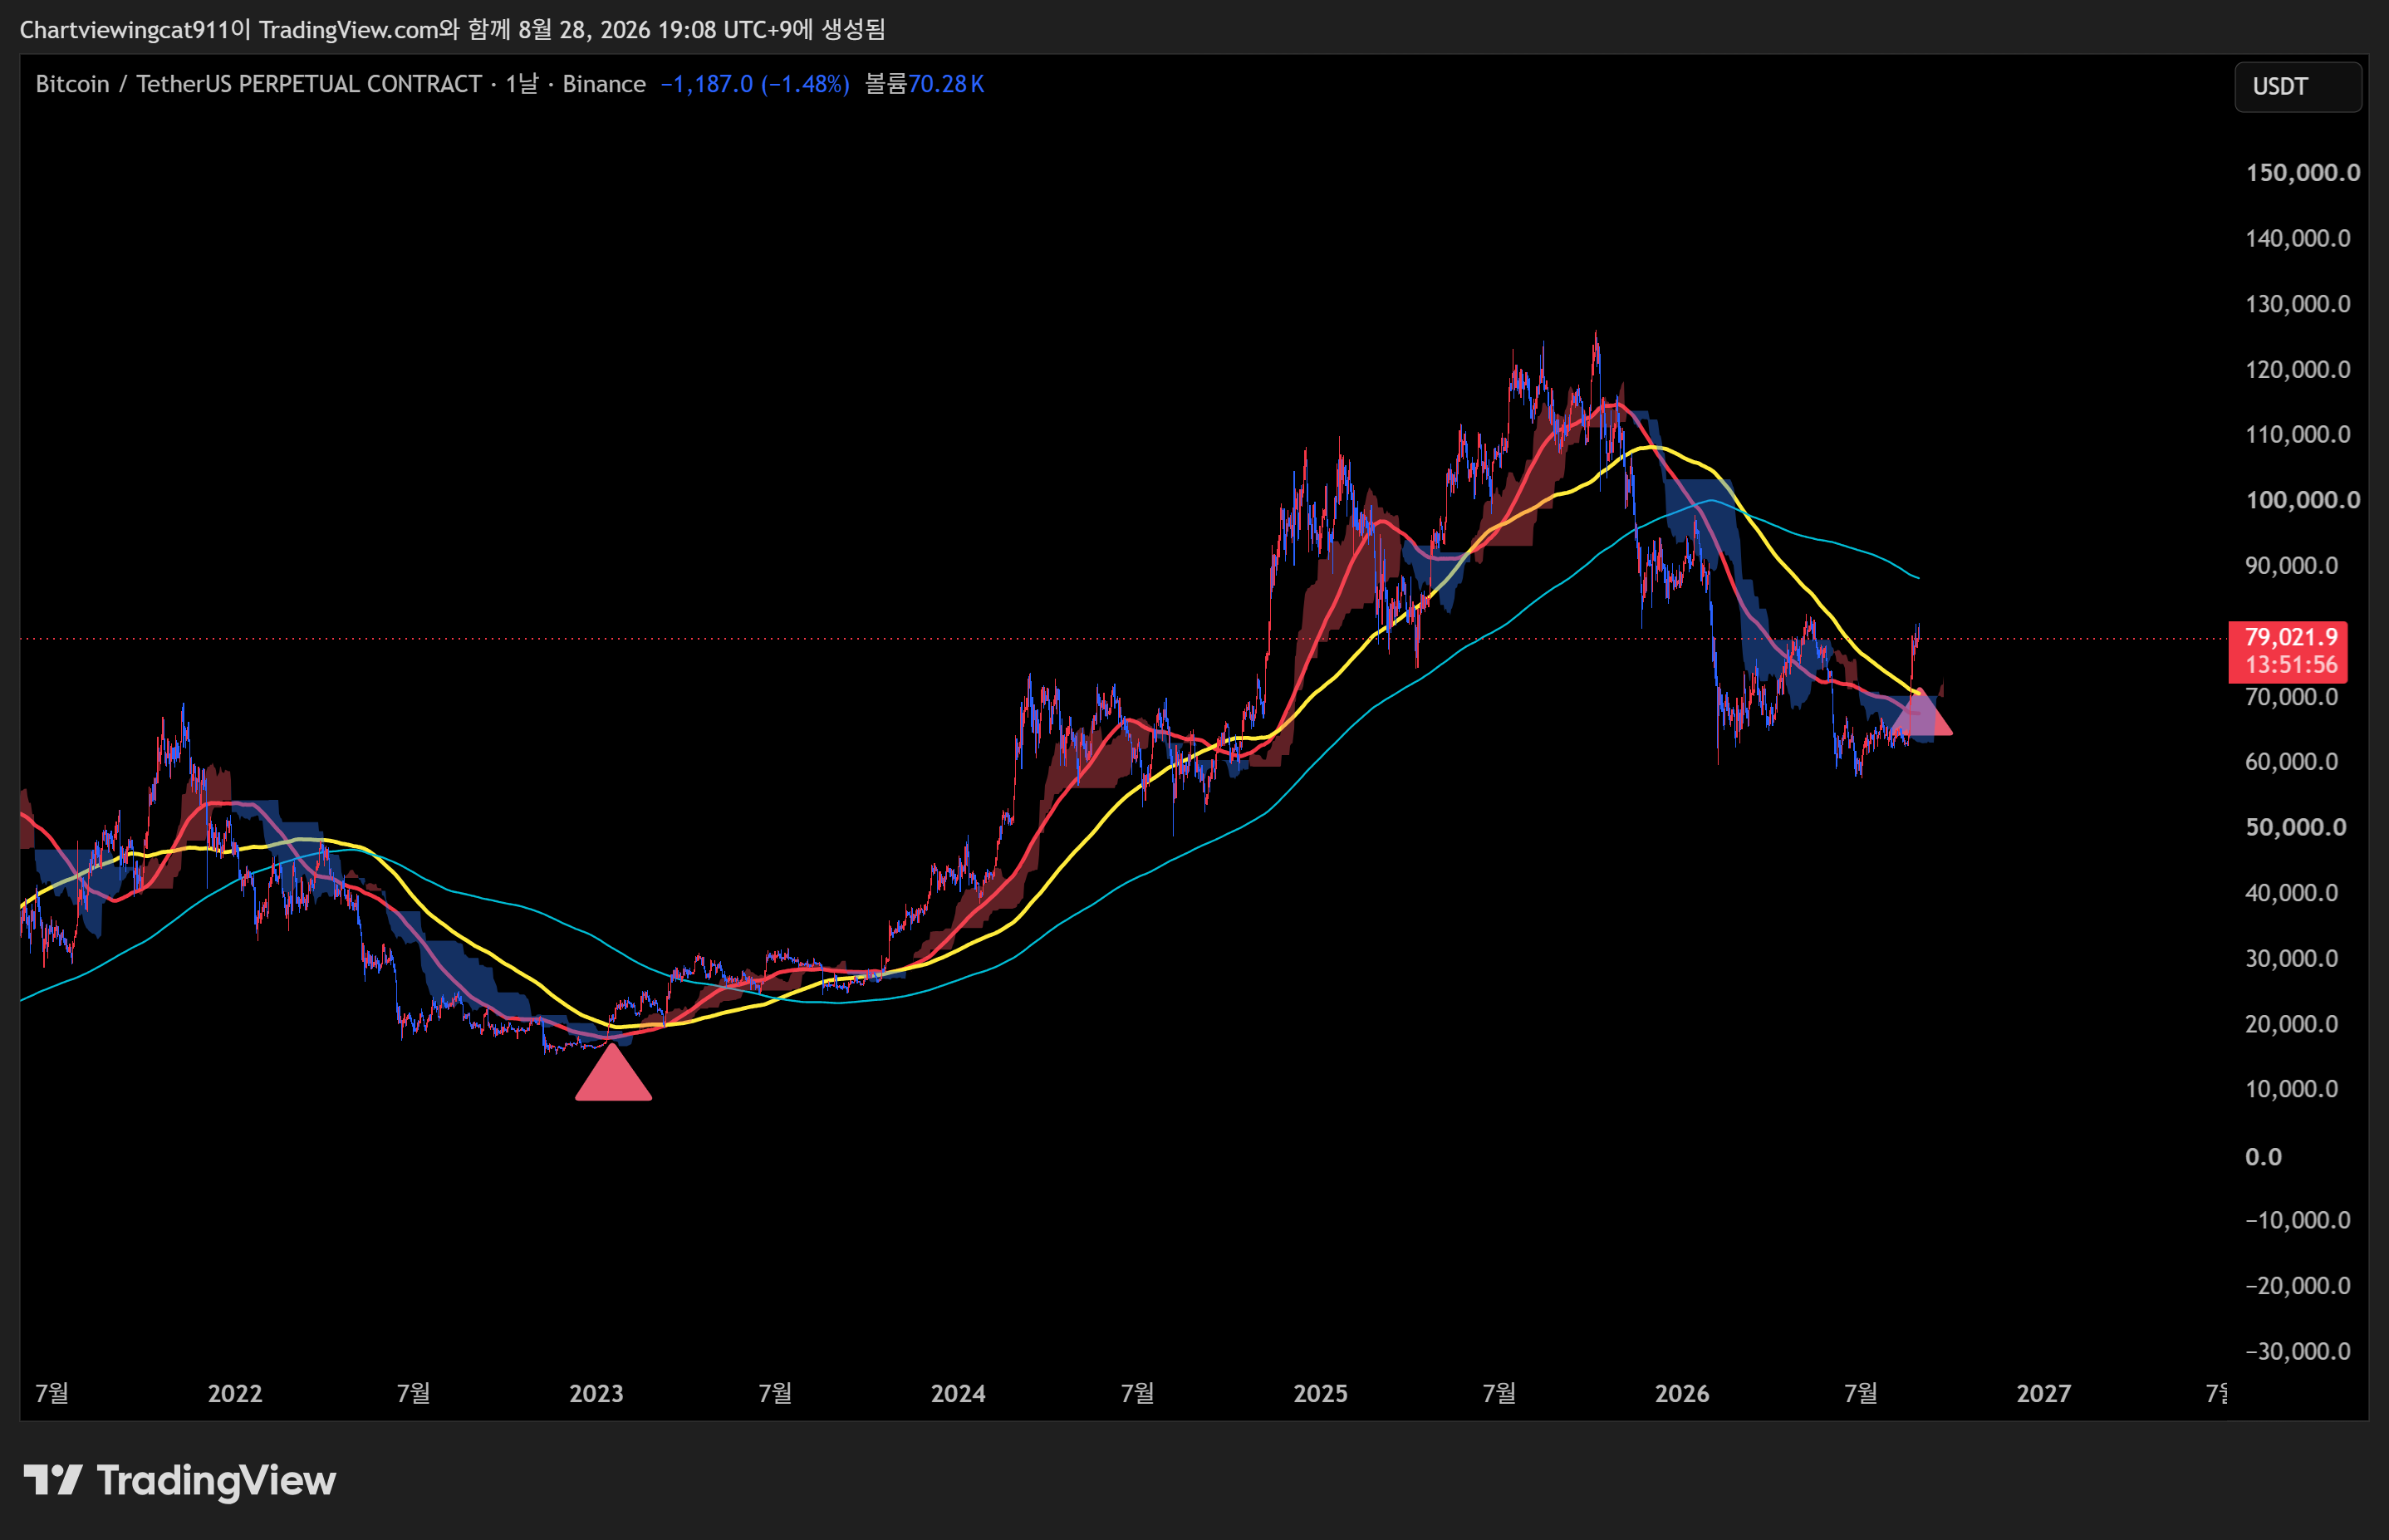Click the 30,000.0 price axis label
The width and height of the screenshot is (2389, 1540).
(x=2292, y=959)
